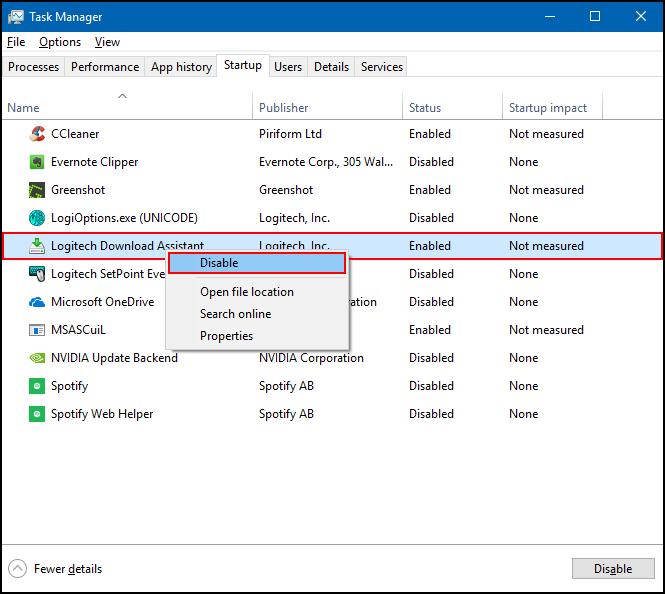Viewport: 665px width, 594px height.
Task: Sort by the Startup impact column header
Action: click(x=552, y=108)
